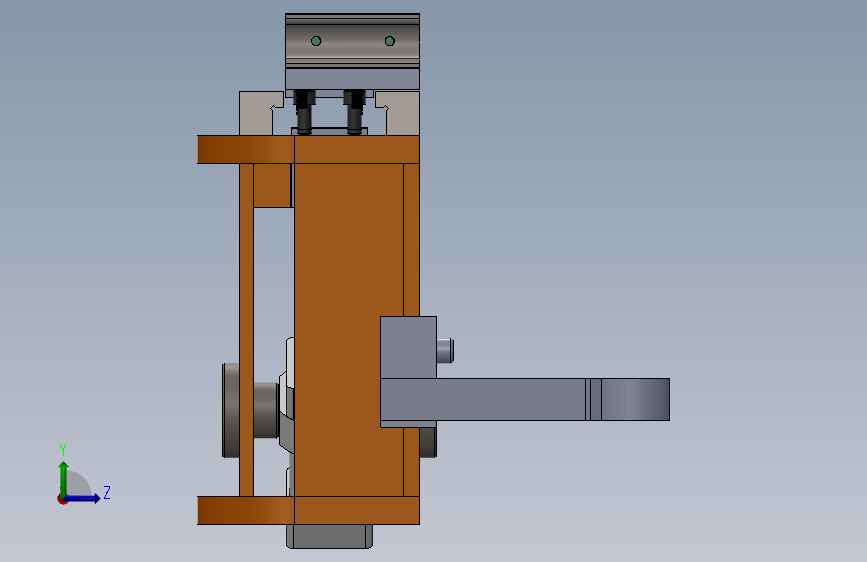867x562 pixels.
Task: Click the Z label of the coordinate triad
Action: pyautogui.click(x=107, y=492)
